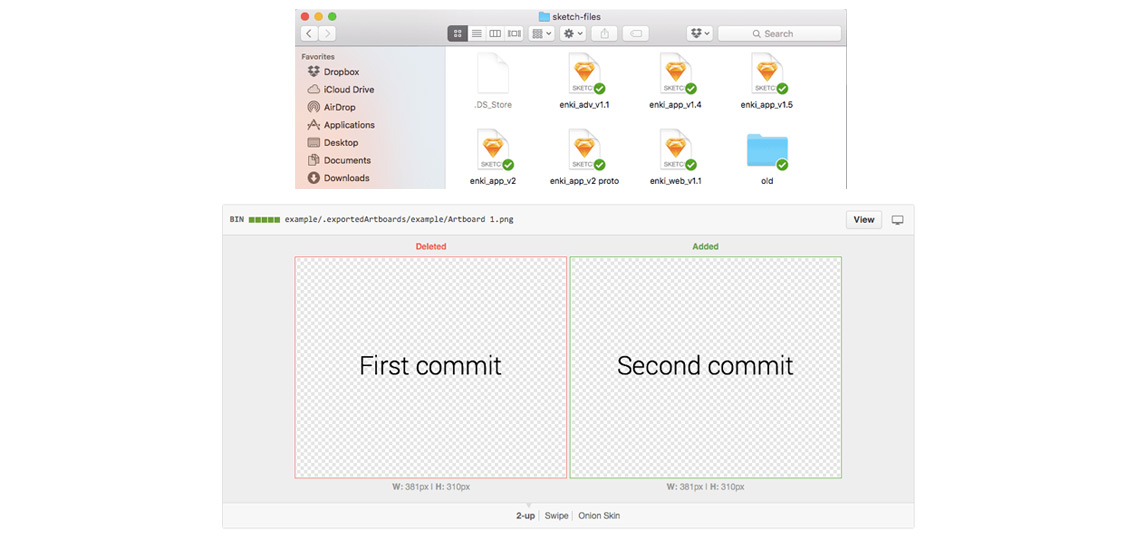Select Downloads in the sidebar

pyautogui.click(x=338, y=178)
